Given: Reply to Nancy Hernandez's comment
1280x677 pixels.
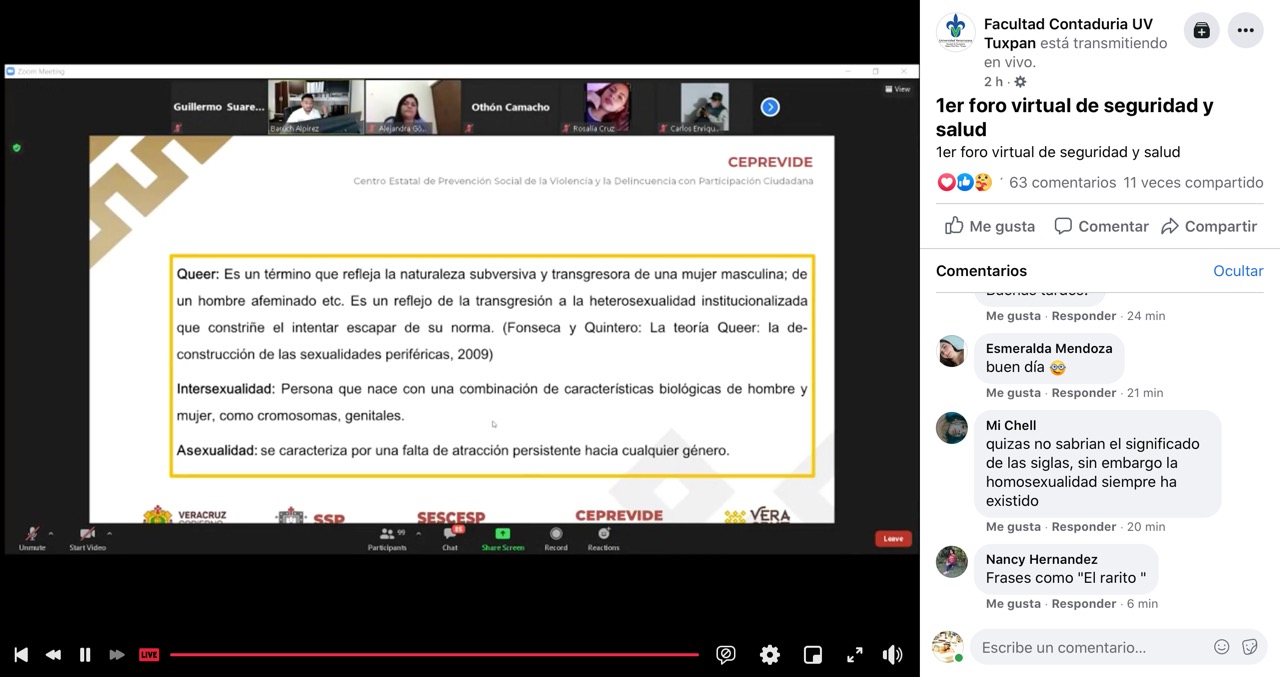Looking at the screenshot, I should pyautogui.click(x=1083, y=604).
